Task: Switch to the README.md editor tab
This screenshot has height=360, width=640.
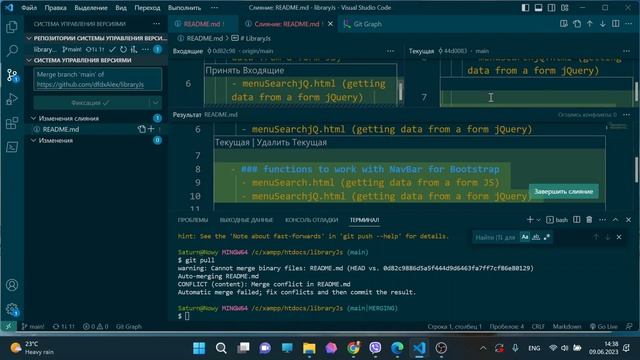Action: [202, 24]
